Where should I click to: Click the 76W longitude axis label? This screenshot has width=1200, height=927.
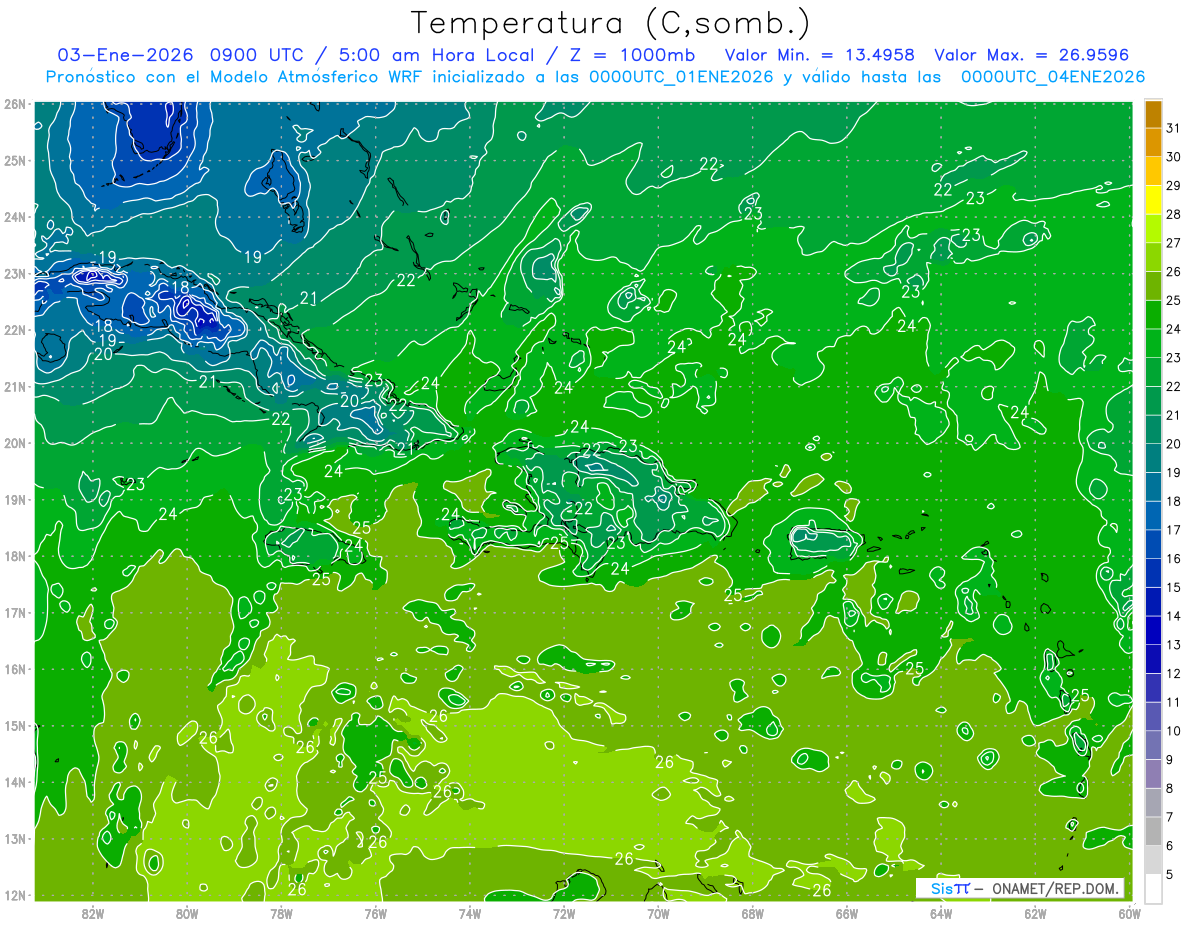[376, 914]
